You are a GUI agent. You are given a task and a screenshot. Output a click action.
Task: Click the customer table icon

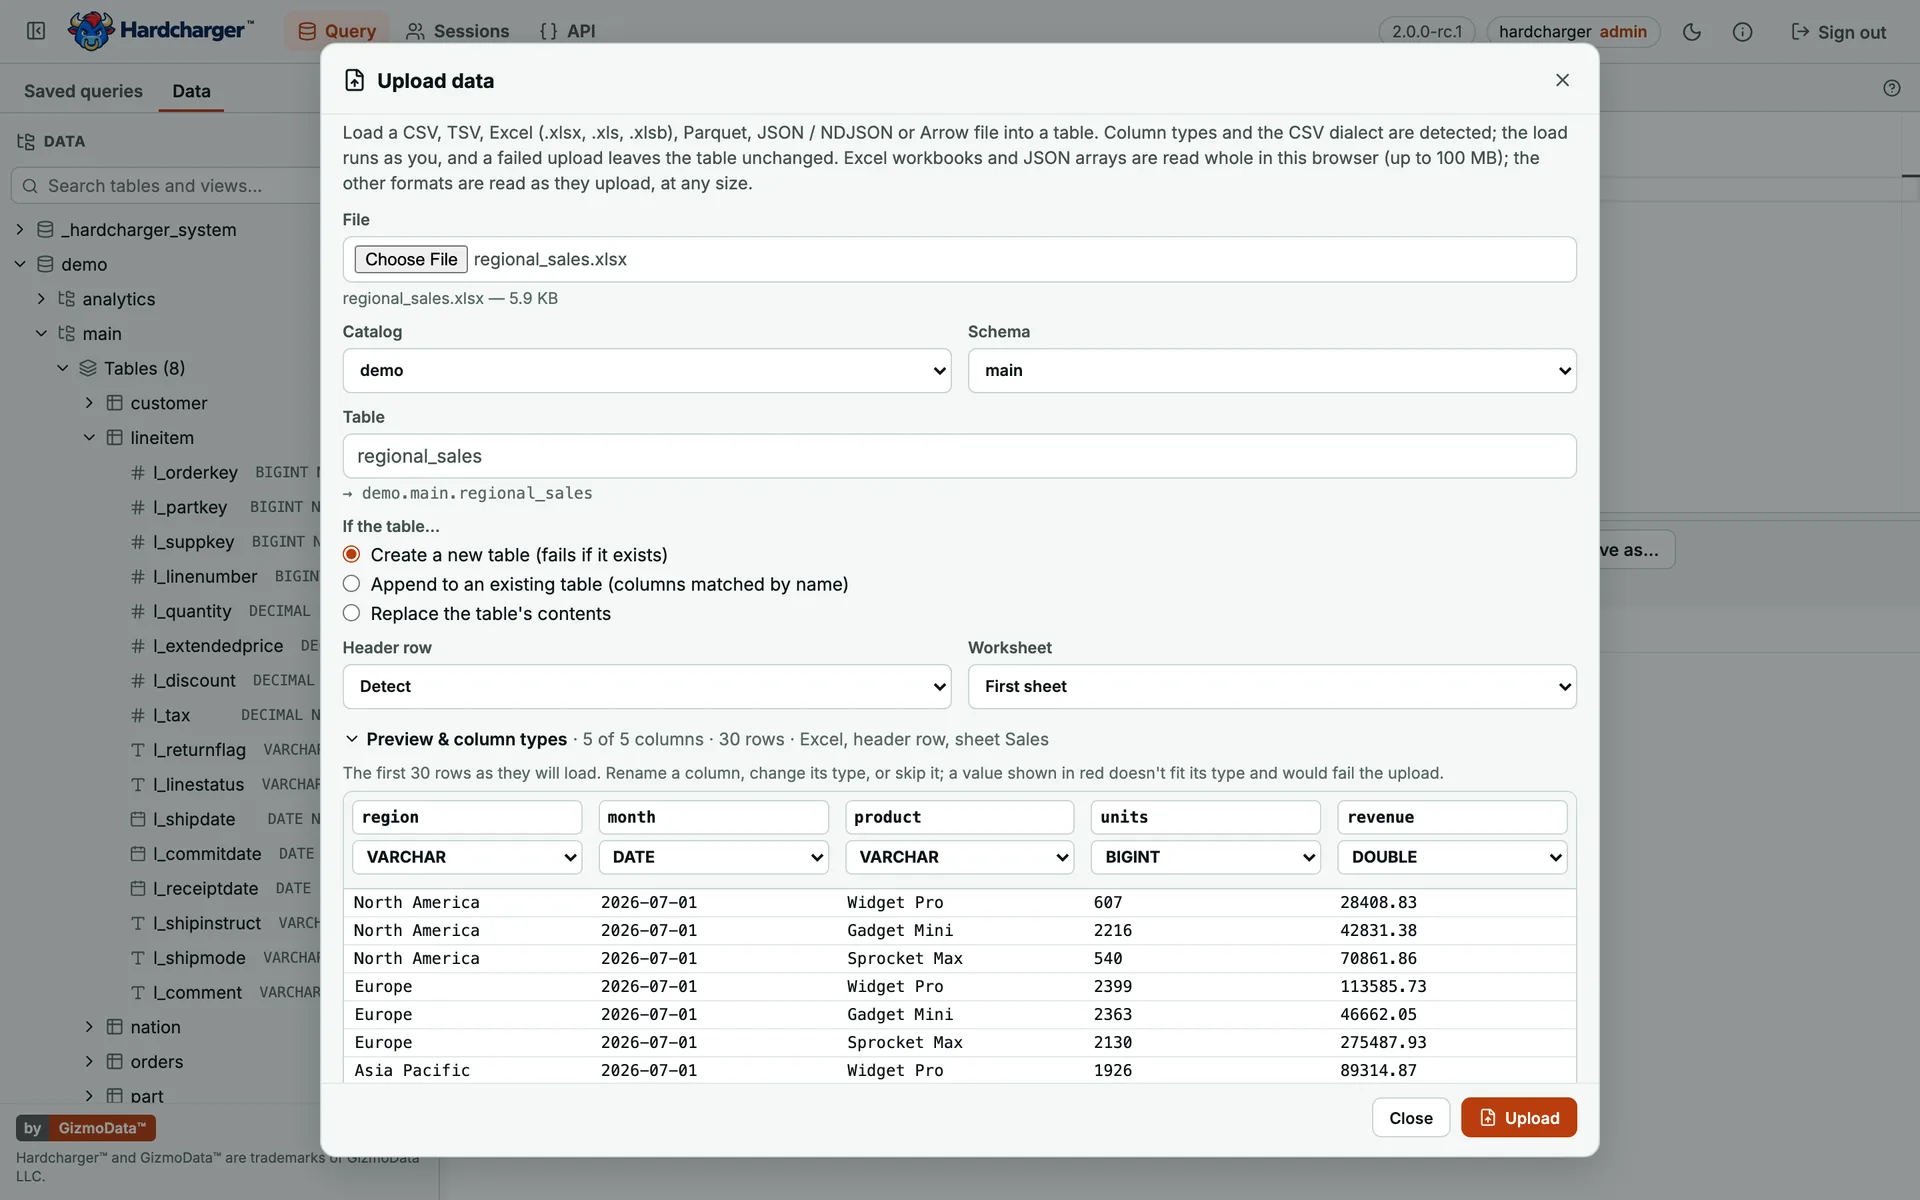click(115, 403)
